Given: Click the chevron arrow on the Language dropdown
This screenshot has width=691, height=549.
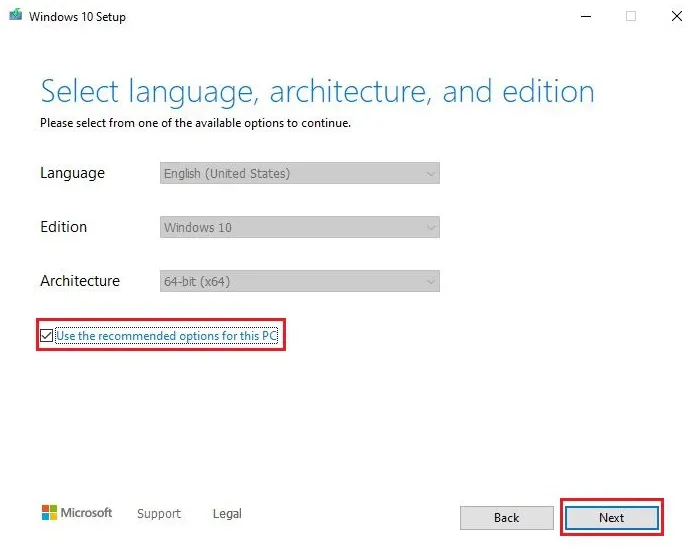Looking at the screenshot, I should [x=431, y=174].
